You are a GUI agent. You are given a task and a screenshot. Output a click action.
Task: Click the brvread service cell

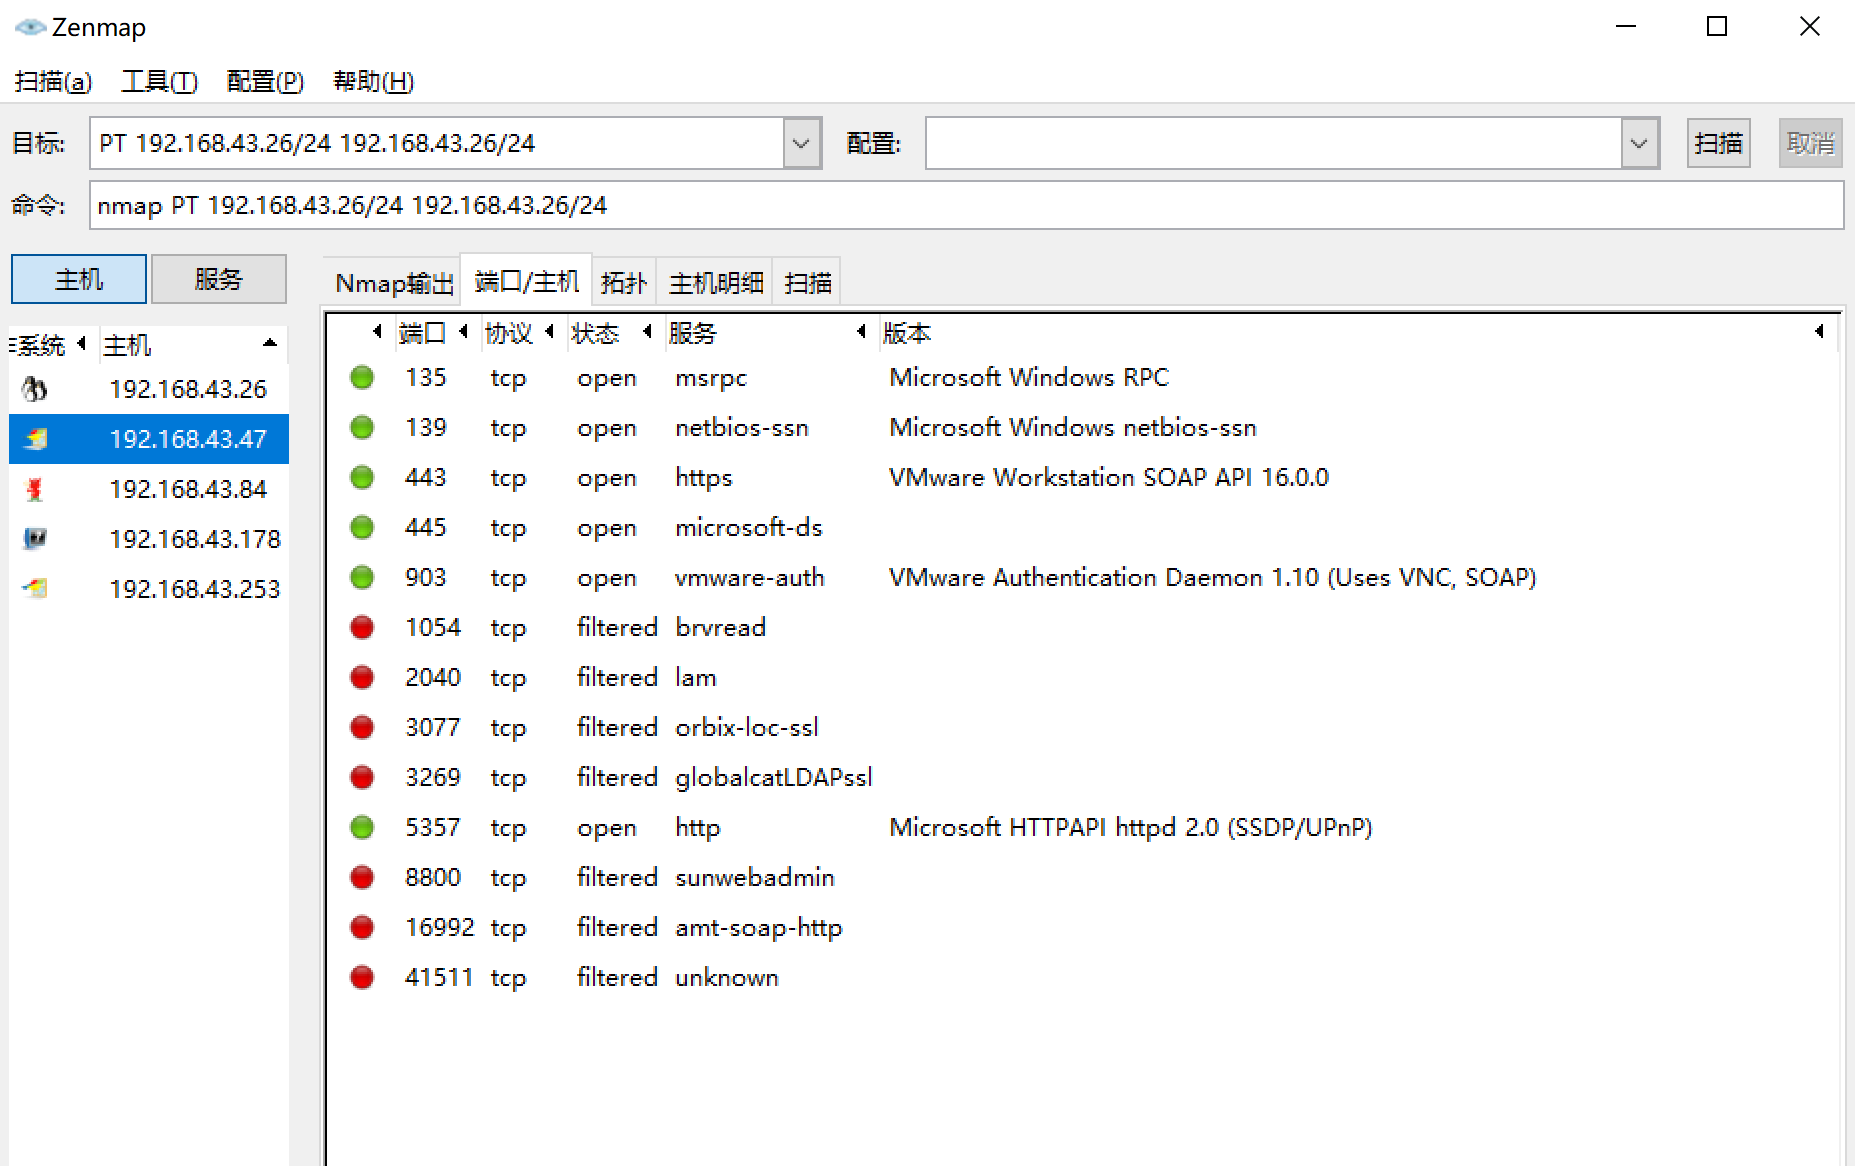[721, 628]
